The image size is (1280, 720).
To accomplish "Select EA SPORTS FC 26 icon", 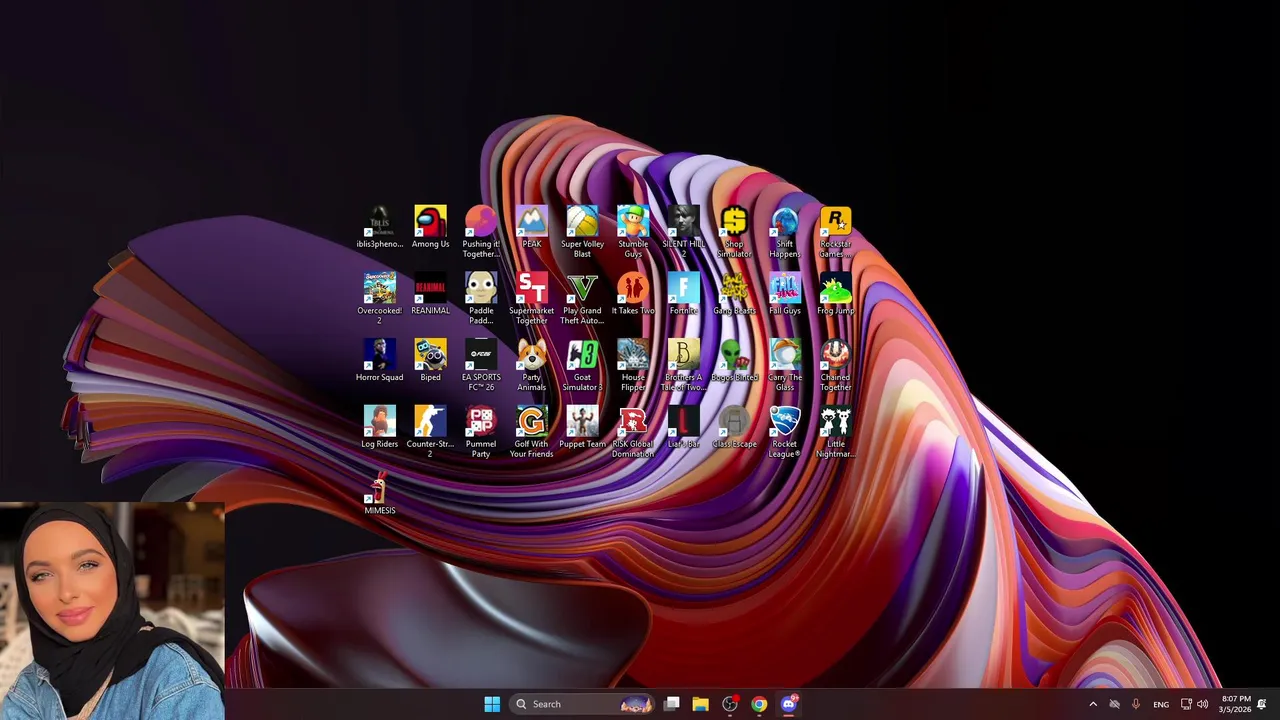I will (481, 365).
